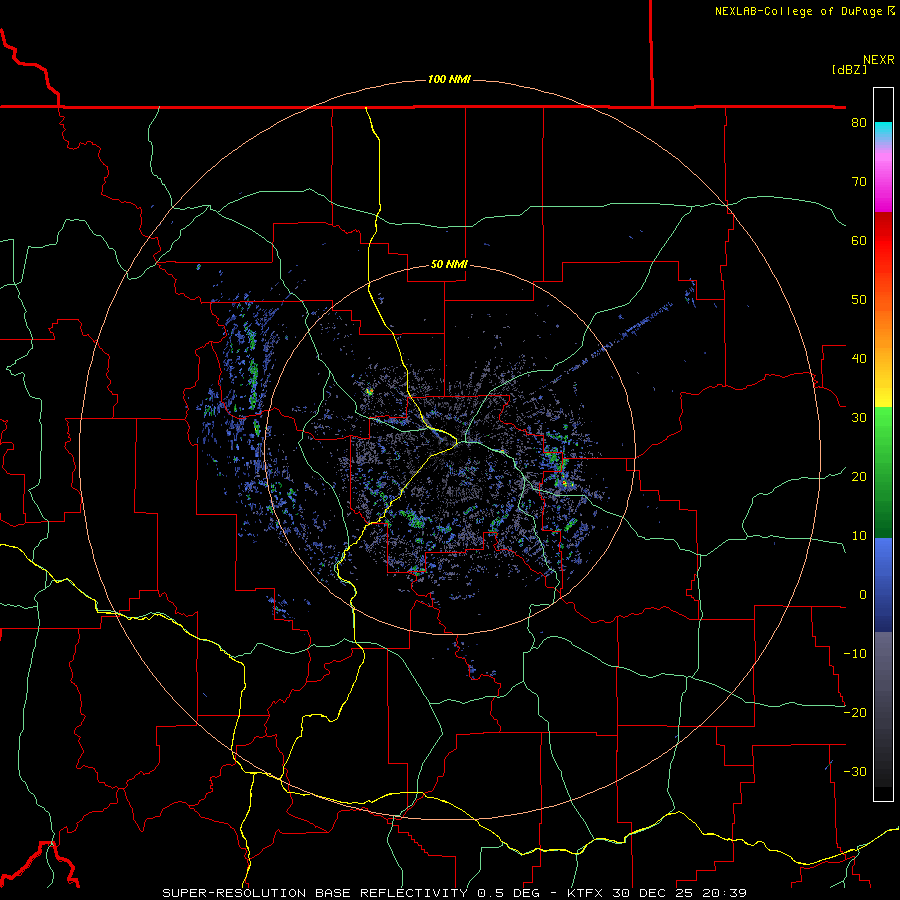
Task: Click the 100 NMI range ring label
Action: click(449, 79)
